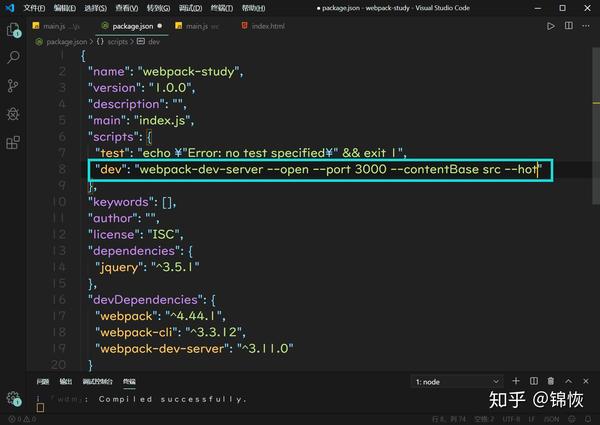Click the "webpack-cli": "^3.3.12" line
The height and width of the screenshot is (425, 600).
[x=170, y=332]
